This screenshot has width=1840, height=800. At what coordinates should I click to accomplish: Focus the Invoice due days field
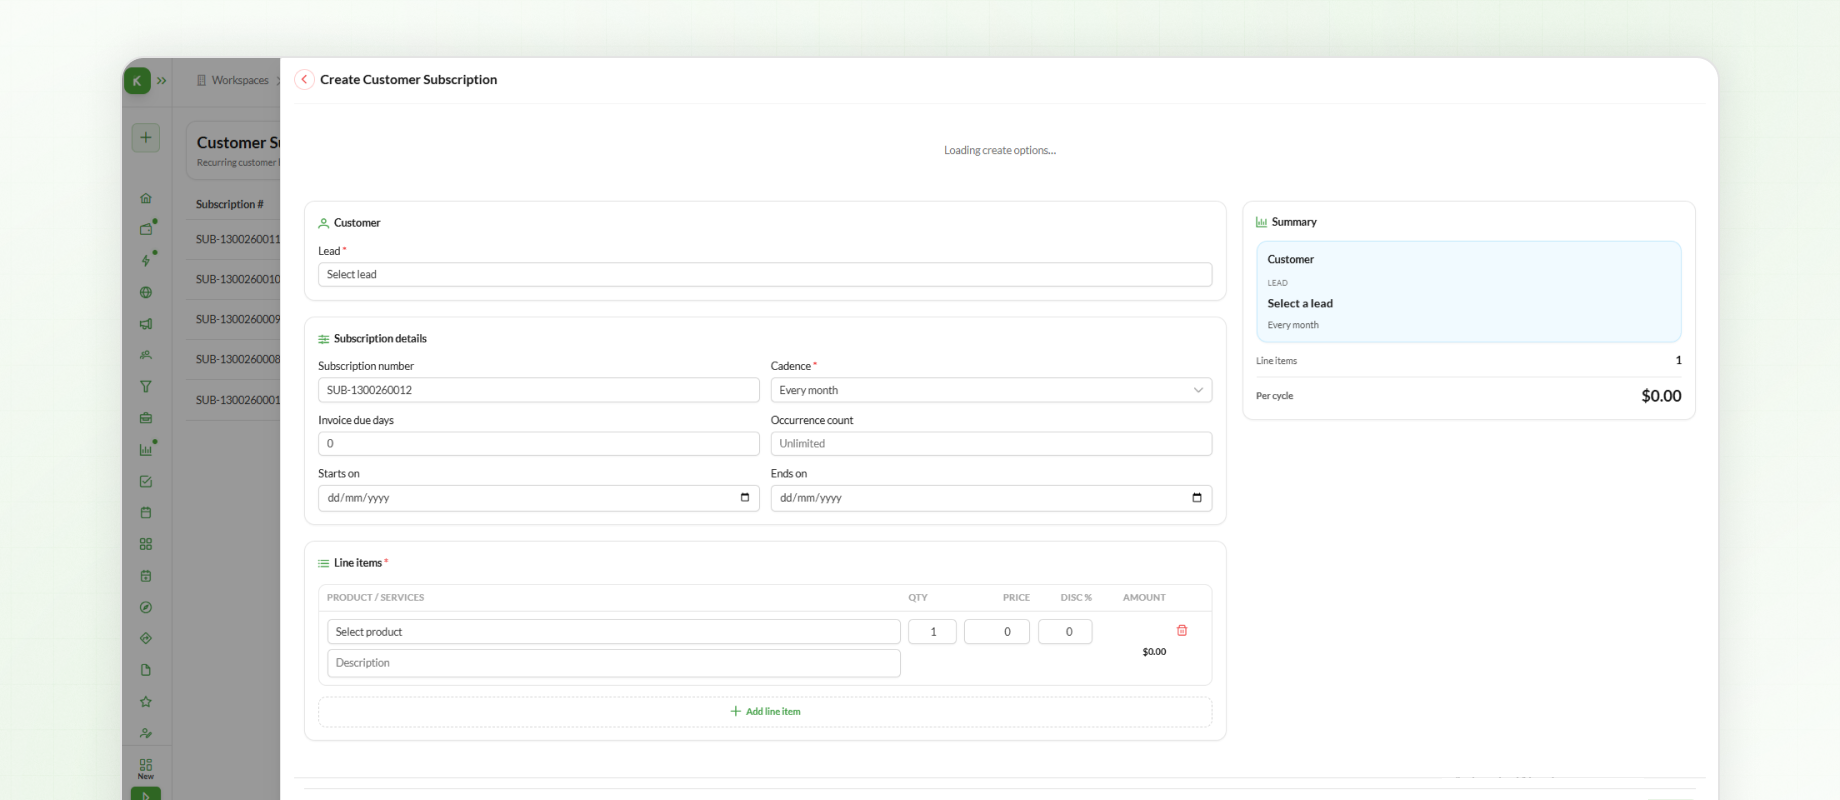(x=539, y=444)
